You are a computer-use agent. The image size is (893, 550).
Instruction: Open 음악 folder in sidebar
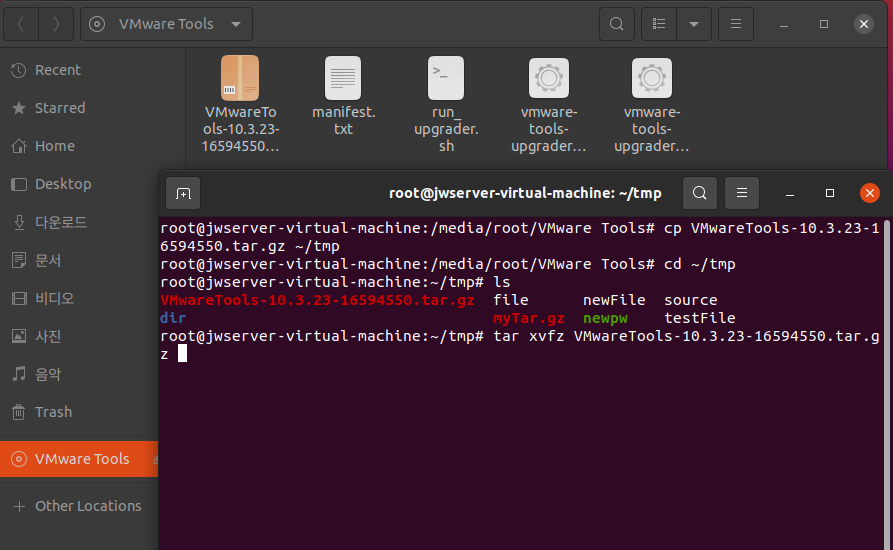[x=79, y=374]
